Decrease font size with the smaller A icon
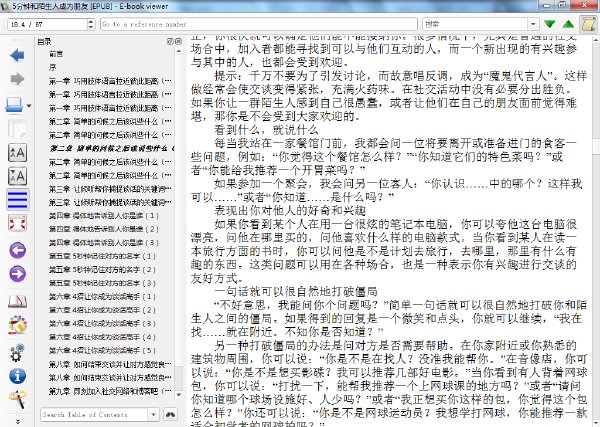600x427 pixels. tap(17, 176)
